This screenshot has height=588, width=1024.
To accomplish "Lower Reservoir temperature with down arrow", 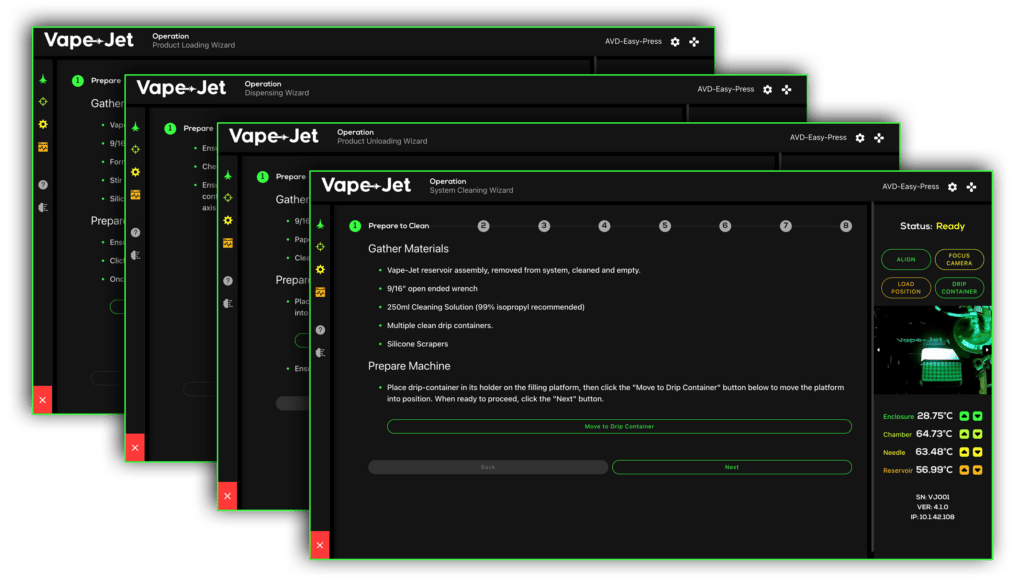I will (978, 470).
